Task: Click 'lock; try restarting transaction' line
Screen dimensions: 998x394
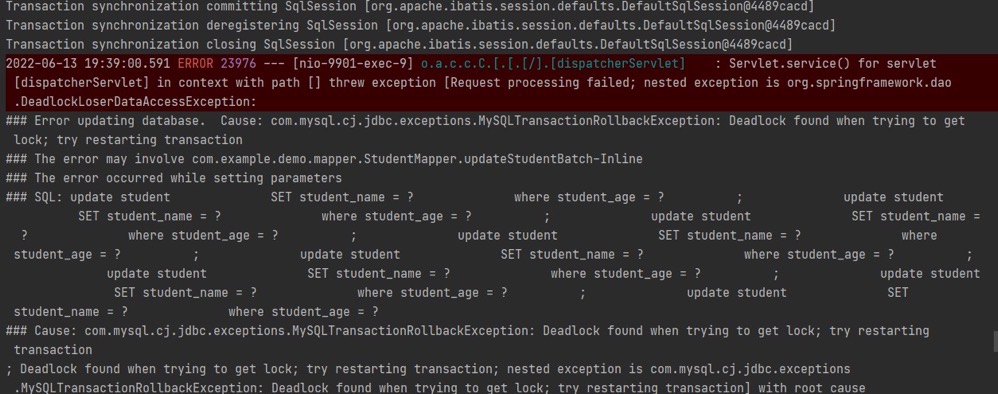Action: coord(128,140)
